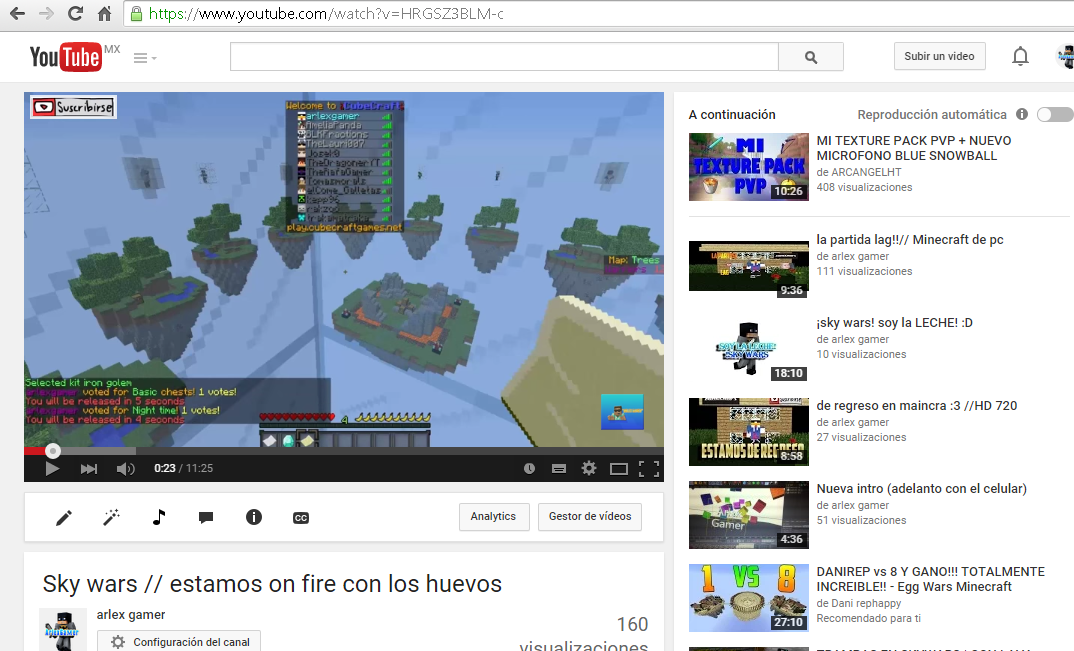This screenshot has height=651, width=1074.
Task: Mute the video with the speaker icon
Action: pos(125,469)
